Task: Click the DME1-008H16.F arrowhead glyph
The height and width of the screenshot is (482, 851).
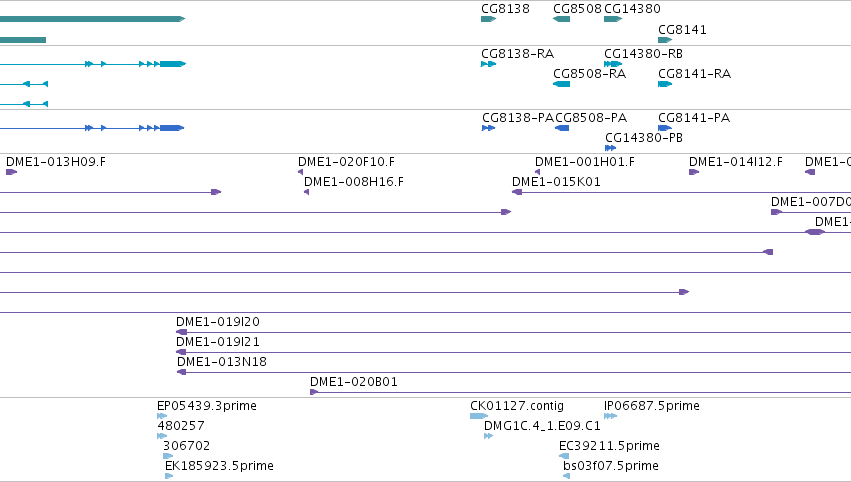Action: coord(307,192)
